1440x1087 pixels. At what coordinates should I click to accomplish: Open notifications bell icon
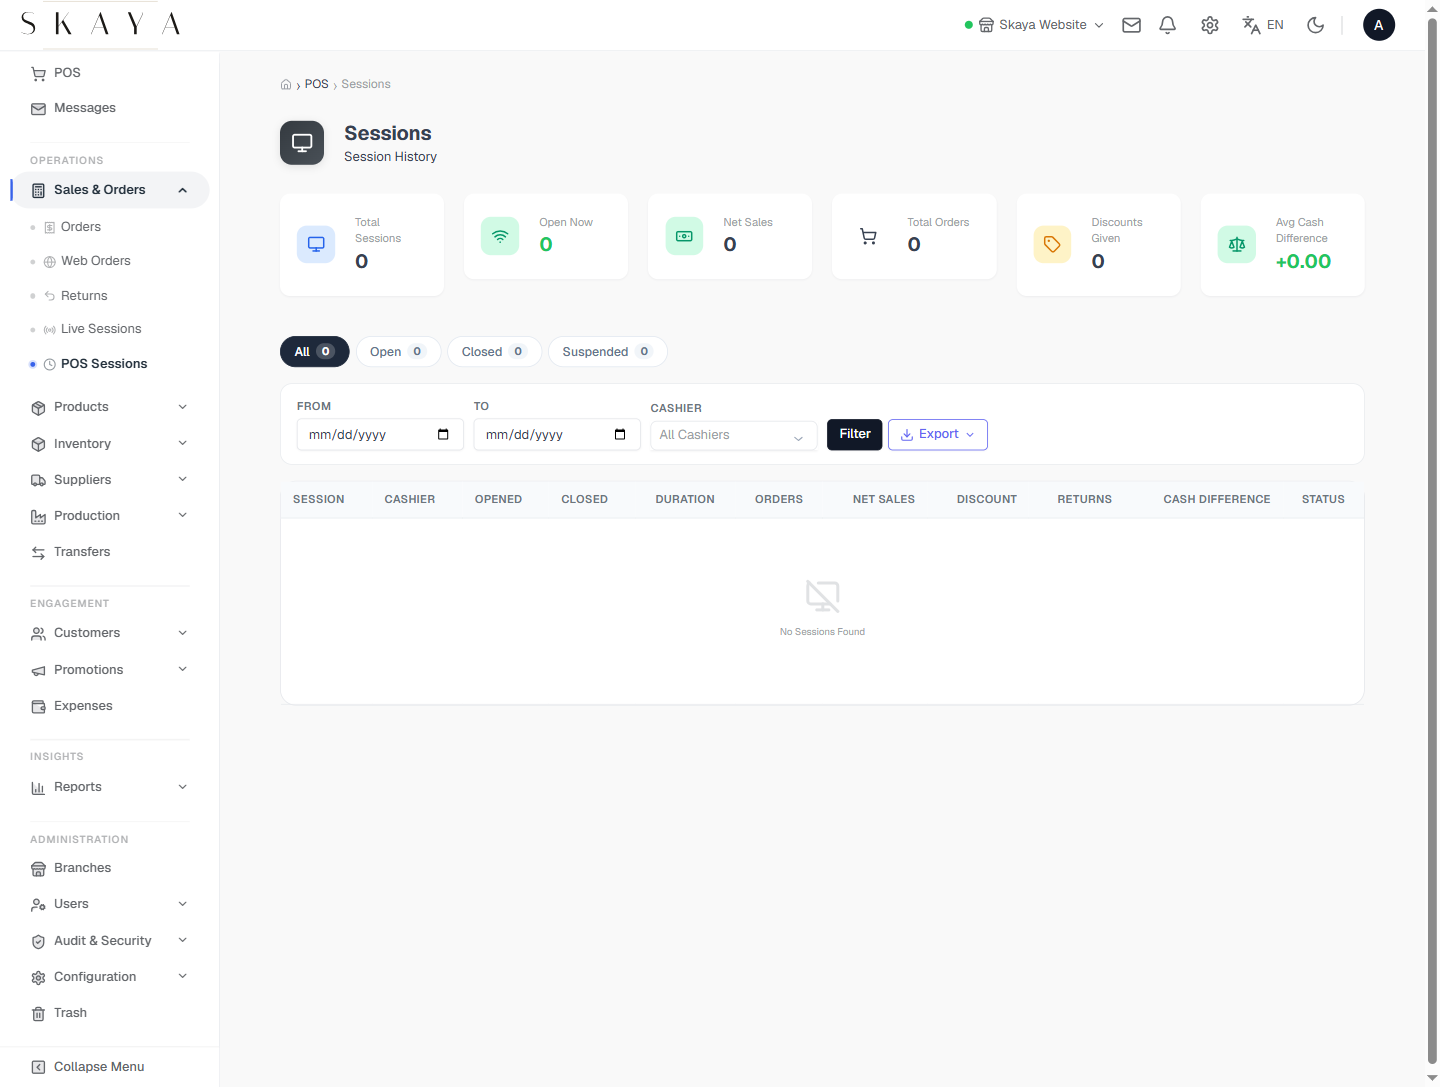coord(1167,25)
